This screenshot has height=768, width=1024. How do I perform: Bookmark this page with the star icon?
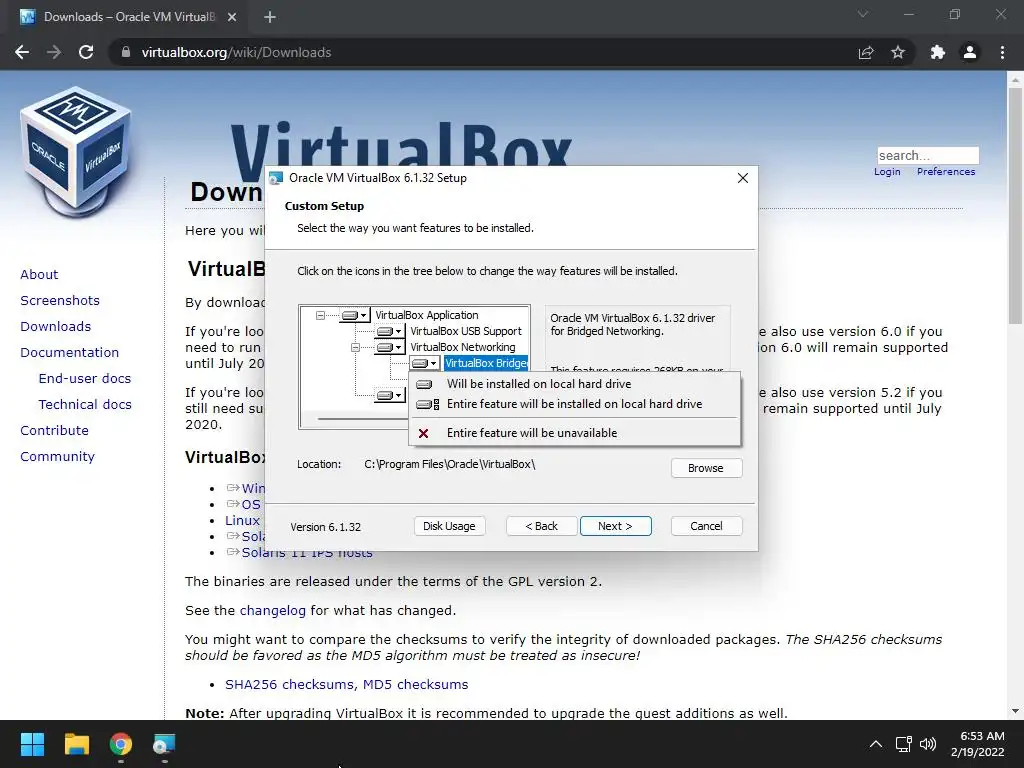pyautogui.click(x=898, y=52)
